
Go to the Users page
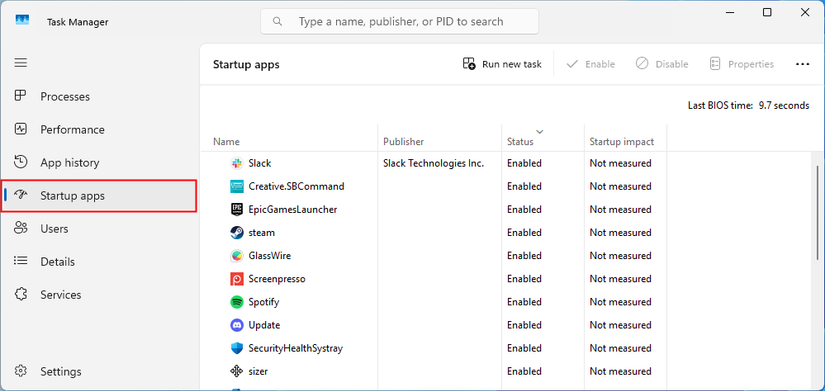pos(99,228)
